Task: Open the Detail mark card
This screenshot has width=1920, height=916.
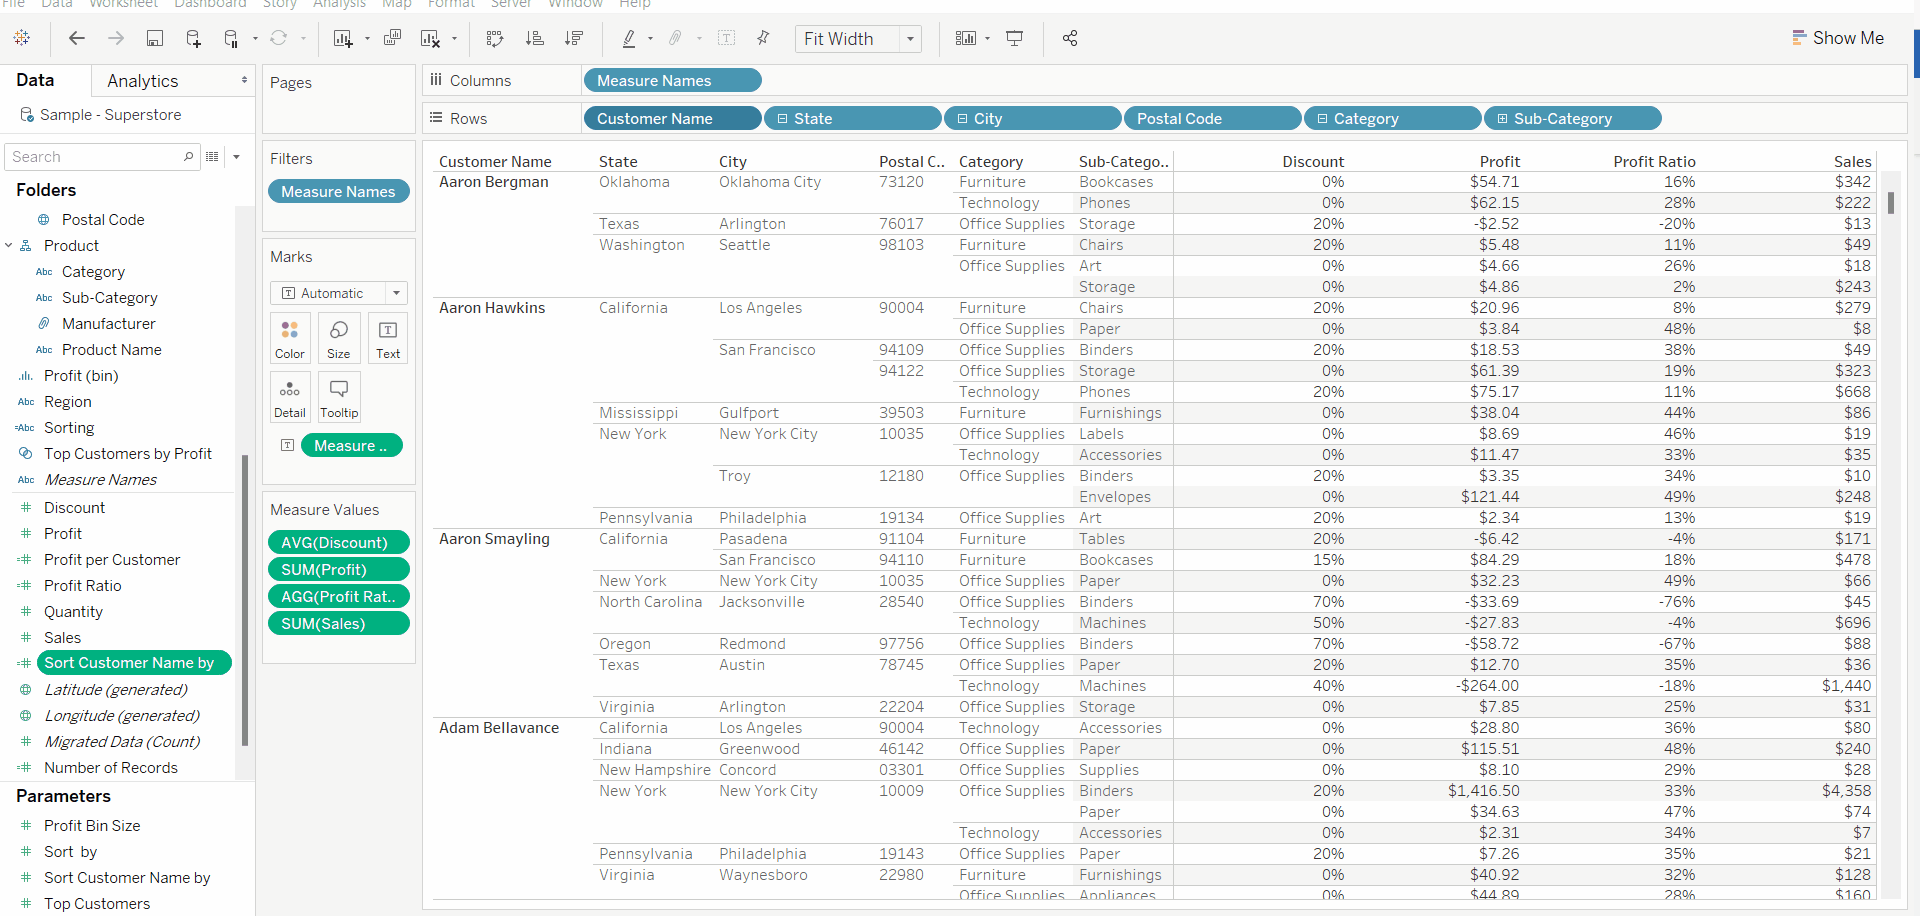Action: (x=290, y=397)
